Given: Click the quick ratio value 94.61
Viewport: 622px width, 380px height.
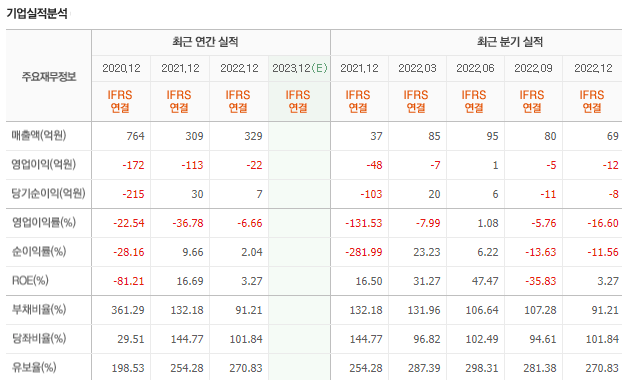Looking at the screenshot, I should 543,339.
